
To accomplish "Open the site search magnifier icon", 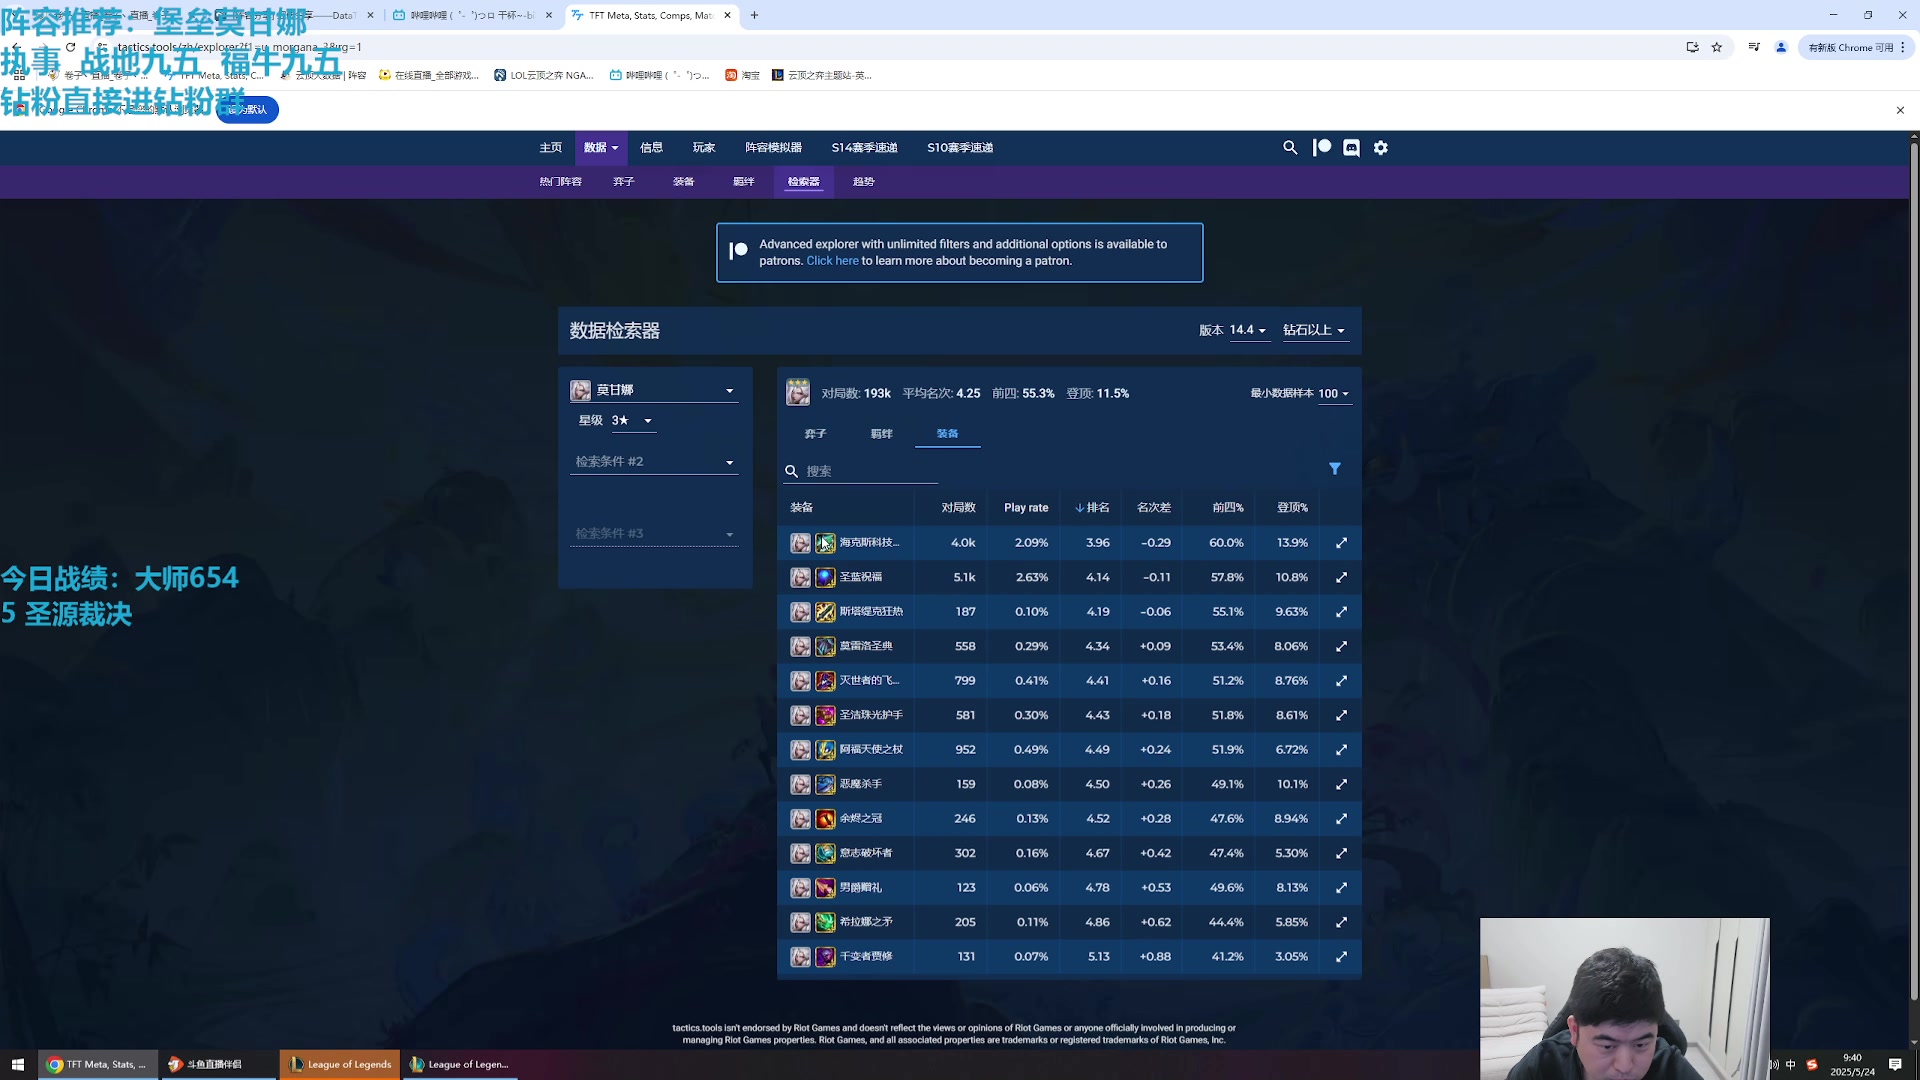I will point(1290,147).
